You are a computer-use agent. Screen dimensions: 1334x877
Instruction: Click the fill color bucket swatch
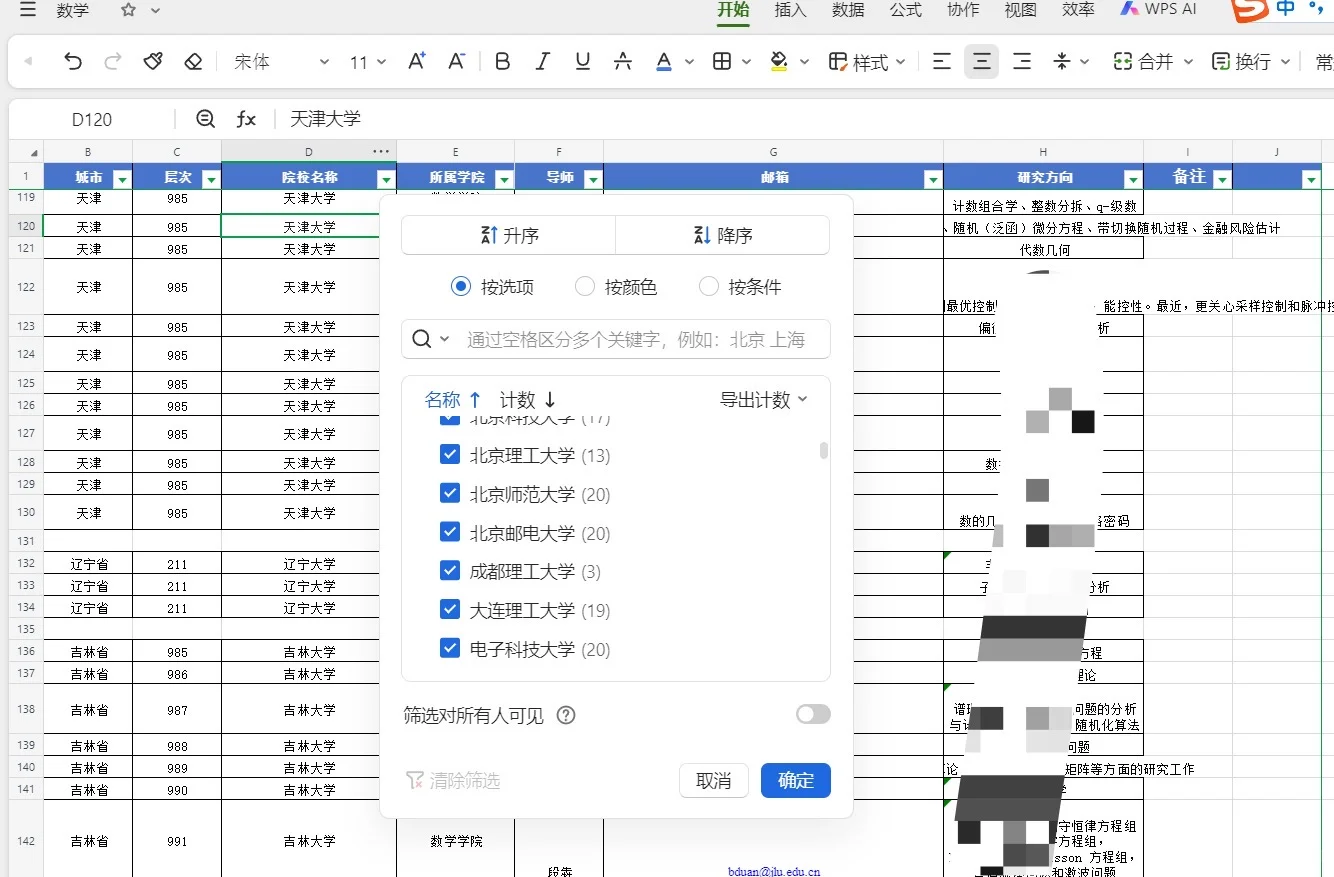[779, 62]
